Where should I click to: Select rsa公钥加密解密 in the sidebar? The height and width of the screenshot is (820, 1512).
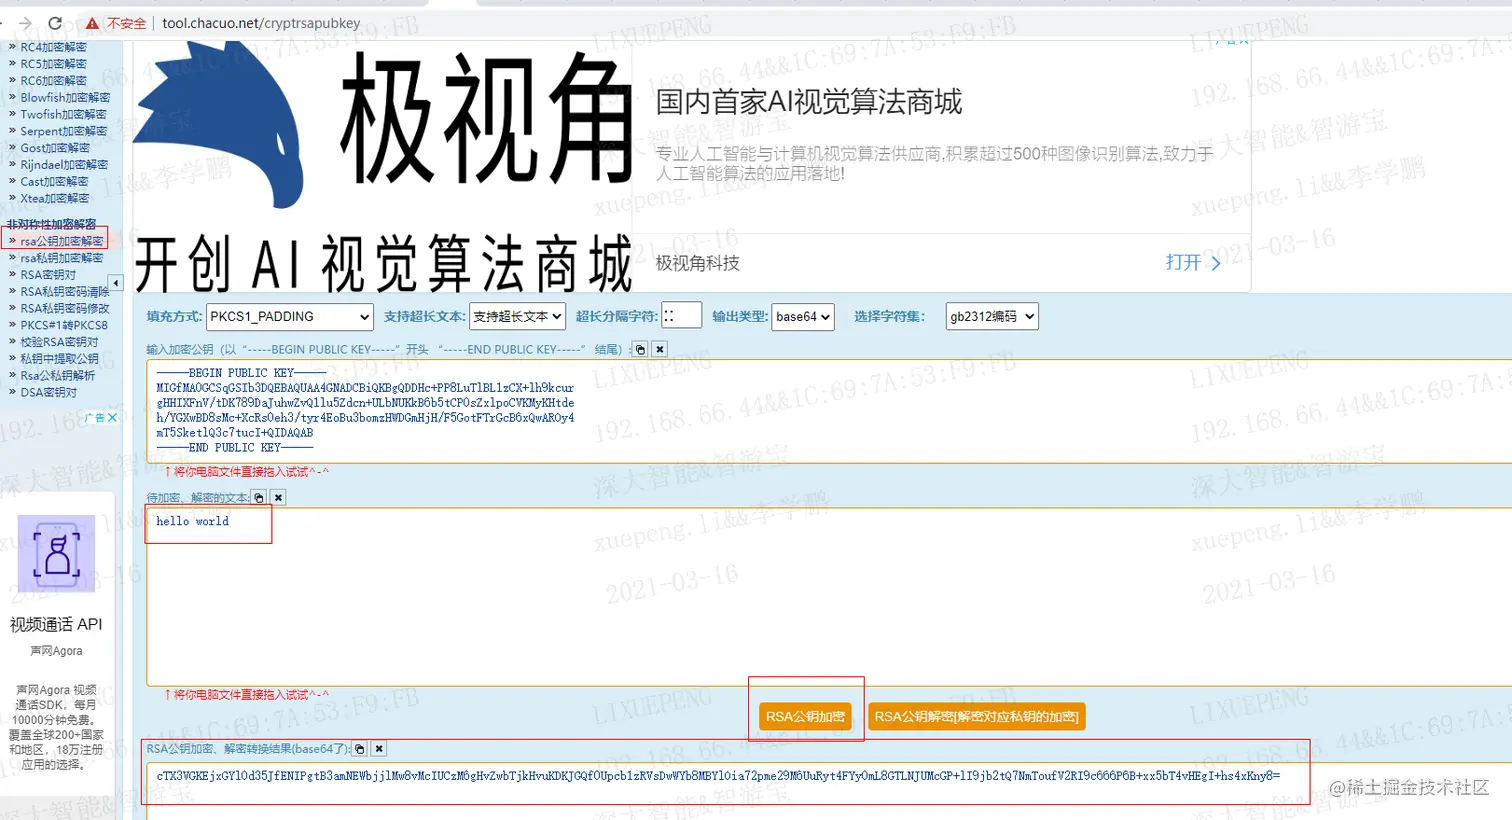pyautogui.click(x=62, y=241)
